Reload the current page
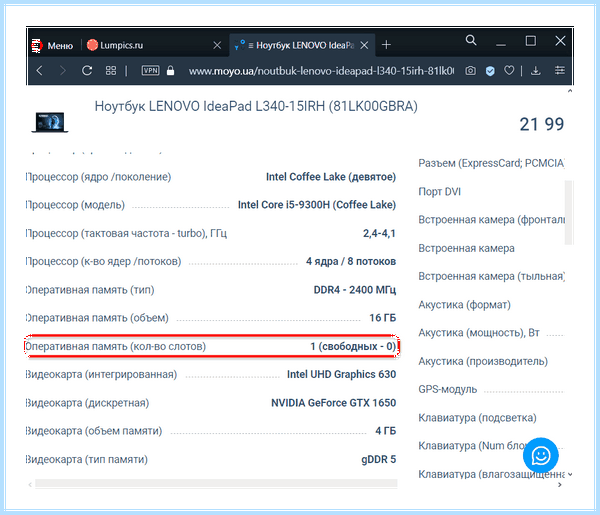Image resolution: width=600 pixels, height=515 pixels. click(x=87, y=70)
